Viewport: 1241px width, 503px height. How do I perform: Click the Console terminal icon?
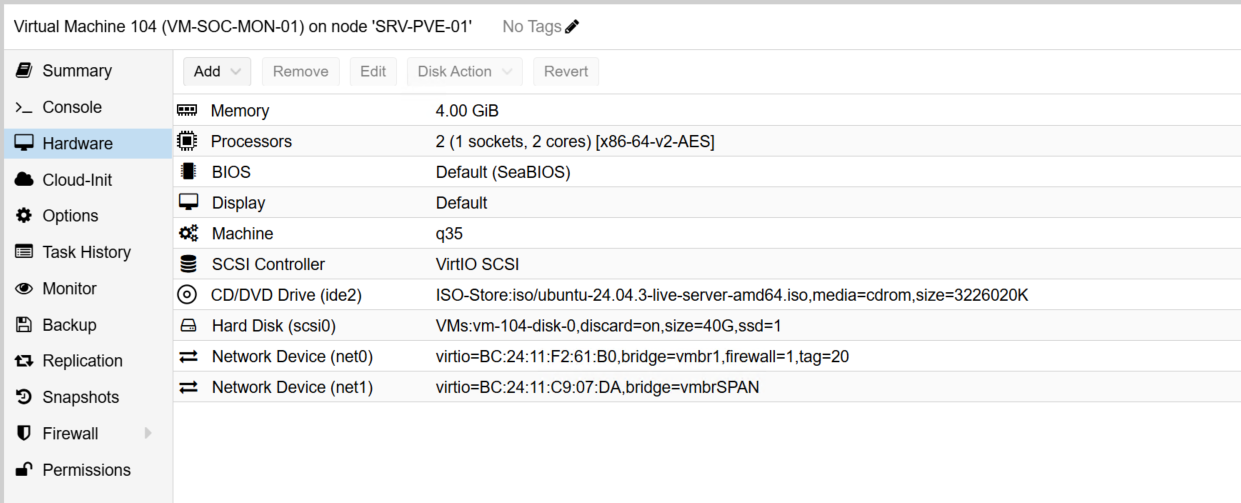[x=24, y=107]
